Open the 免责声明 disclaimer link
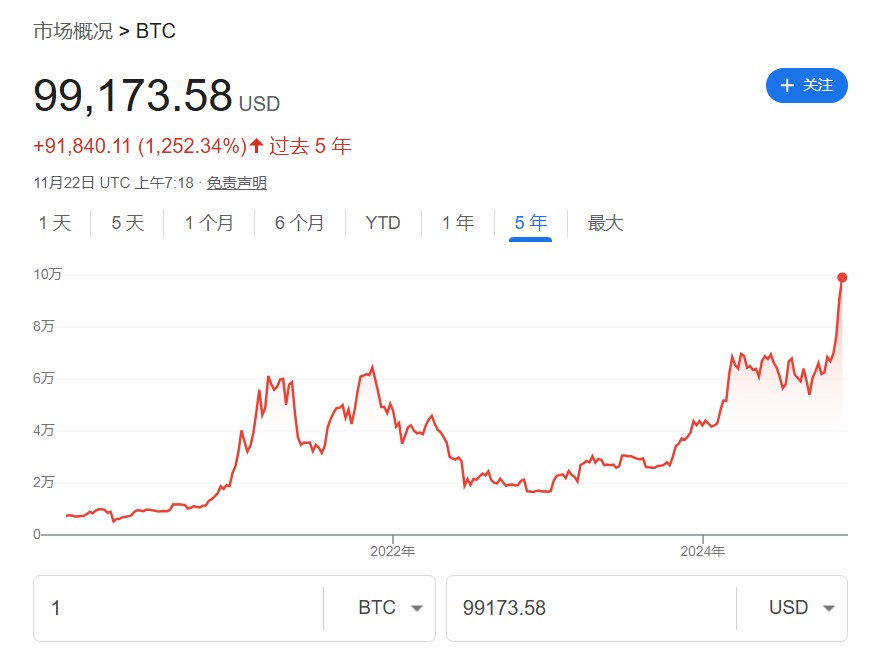The height and width of the screenshot is (658, 885). (x=236, y=183)
